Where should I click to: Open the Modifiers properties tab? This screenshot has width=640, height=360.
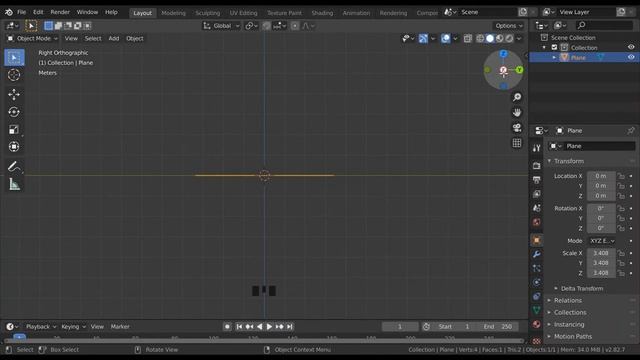536,254
